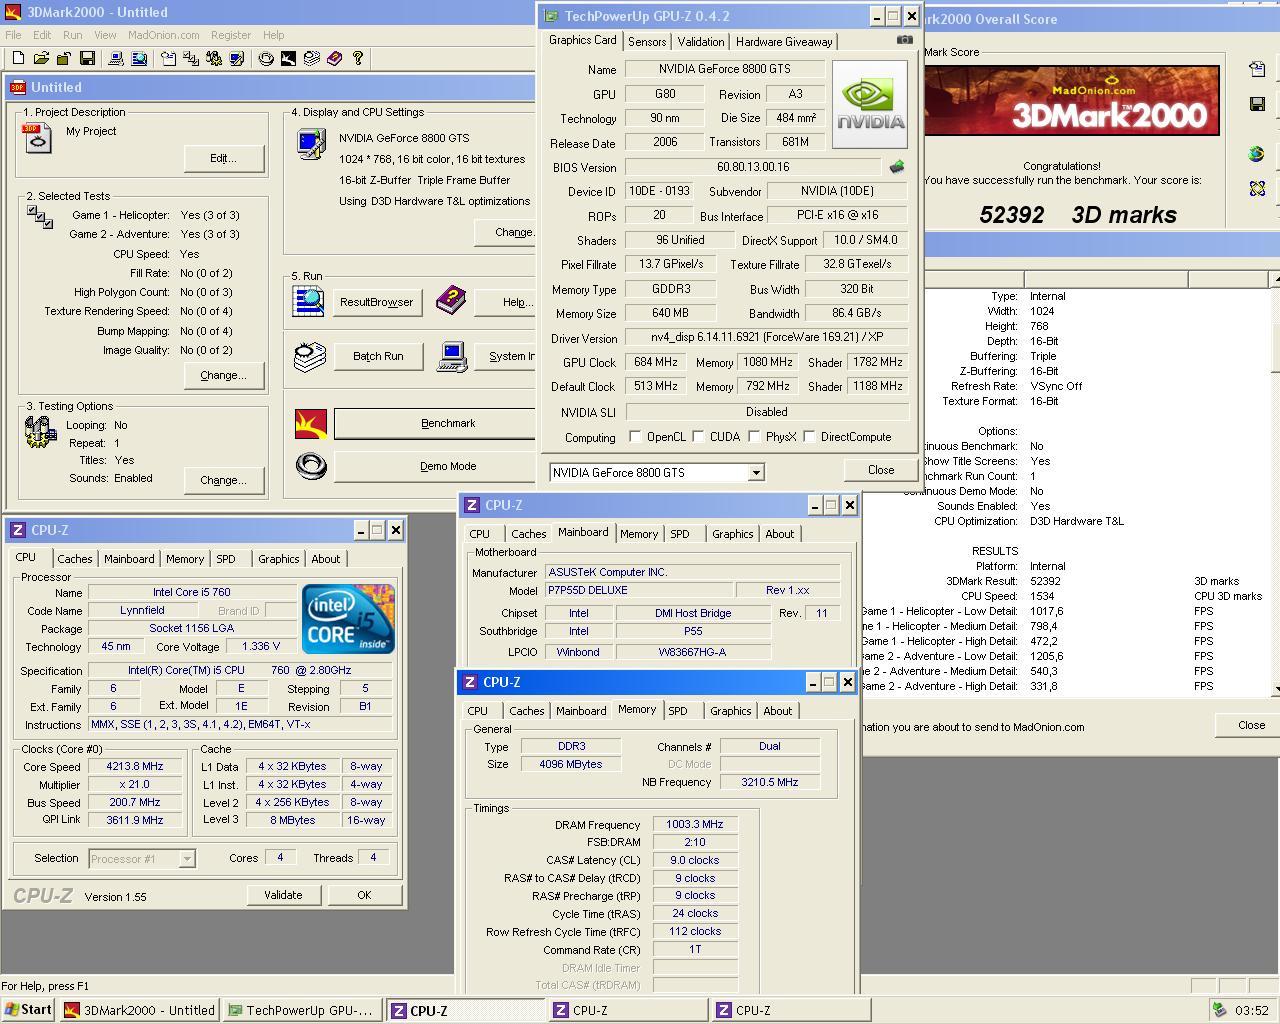Click the purple help book toolbar icon
The image size is (1280, 1024).
pyautogui.click(x=334, y=59)
